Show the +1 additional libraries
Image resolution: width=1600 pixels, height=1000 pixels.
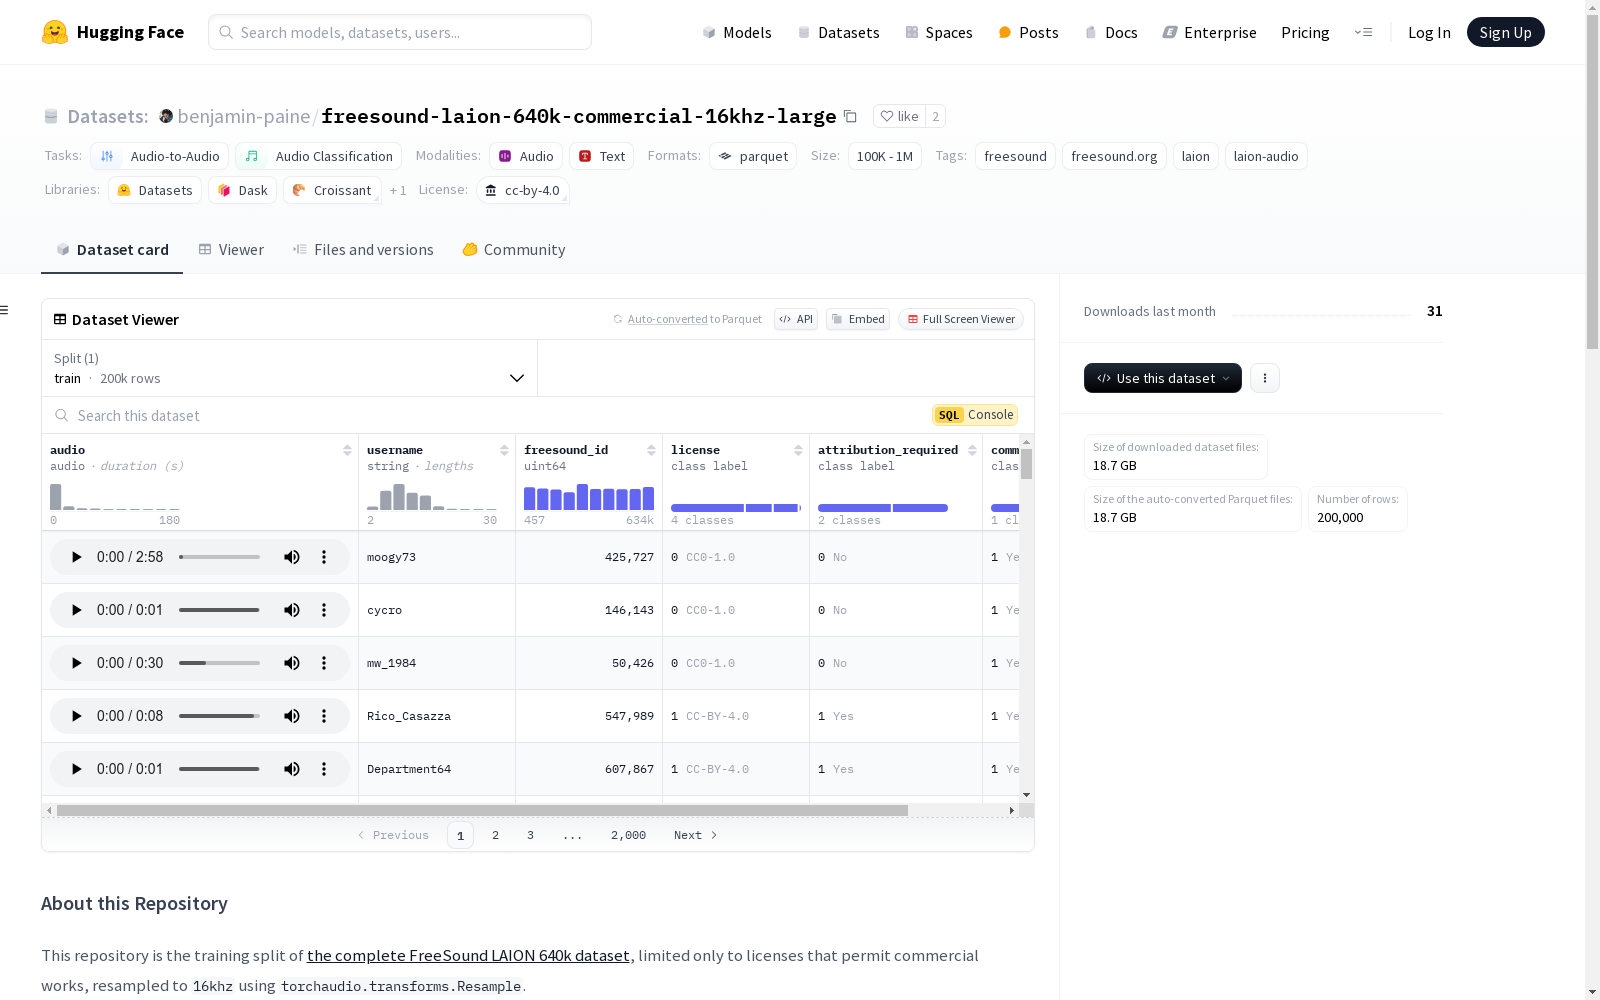click(x=398, y=190)
